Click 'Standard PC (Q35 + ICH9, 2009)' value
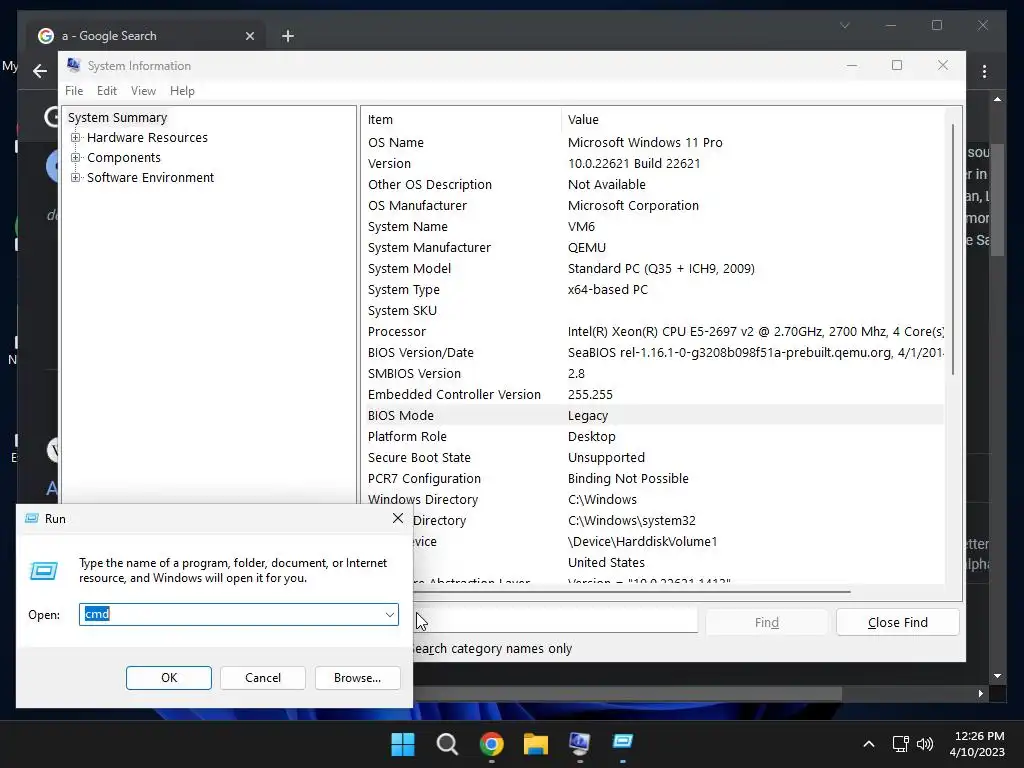The image size is (1024, 768). click(x=661, y=268)
